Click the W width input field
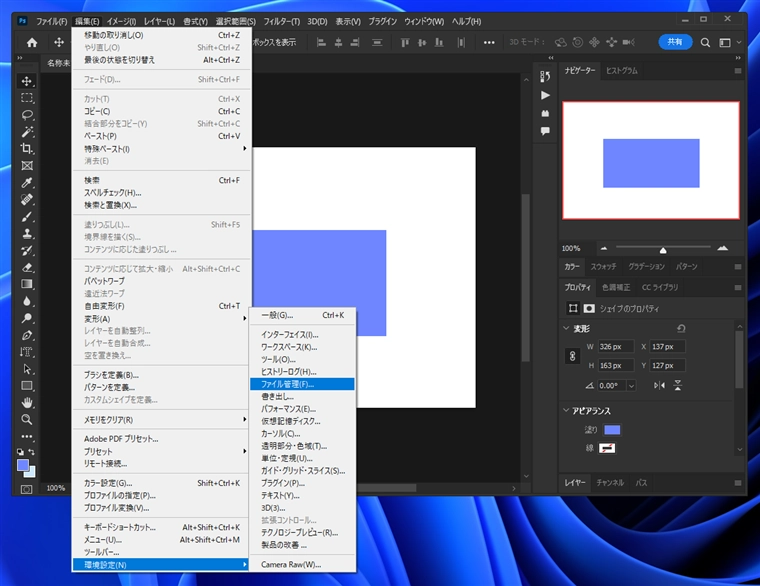 pyautogui.click(x=616, y=347)
